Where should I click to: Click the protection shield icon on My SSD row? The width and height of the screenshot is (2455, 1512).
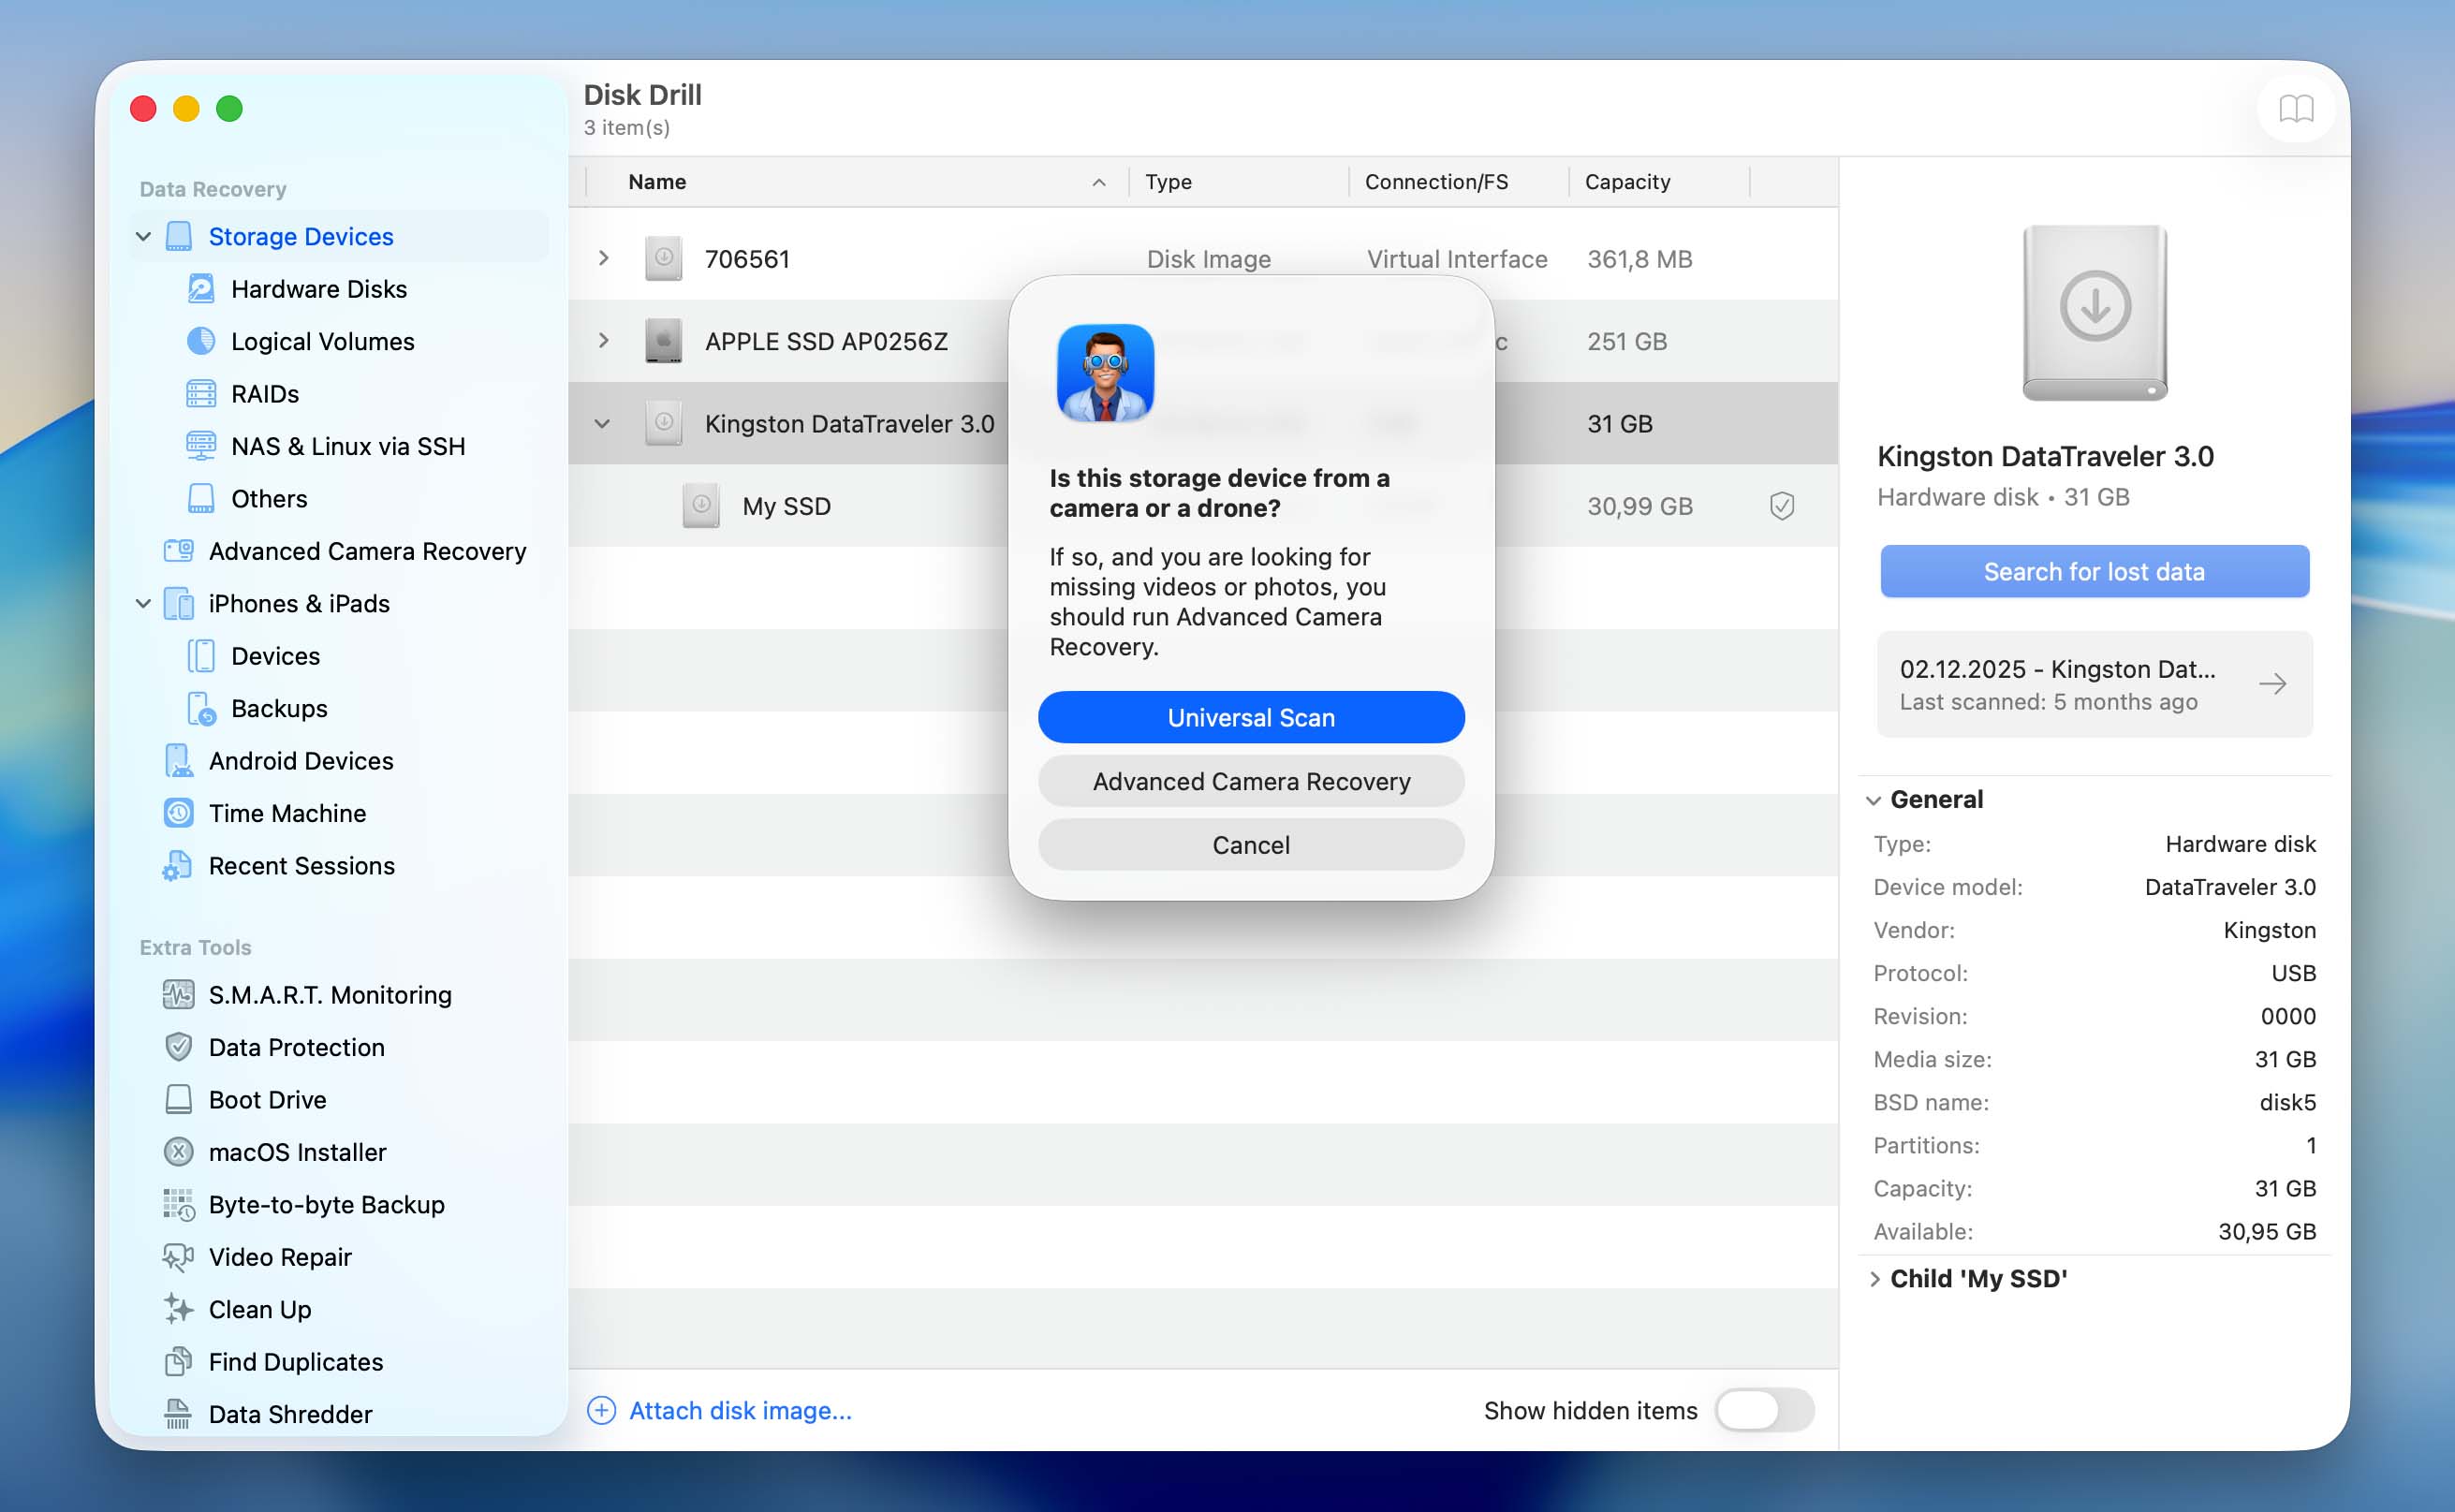(1782, 506)
